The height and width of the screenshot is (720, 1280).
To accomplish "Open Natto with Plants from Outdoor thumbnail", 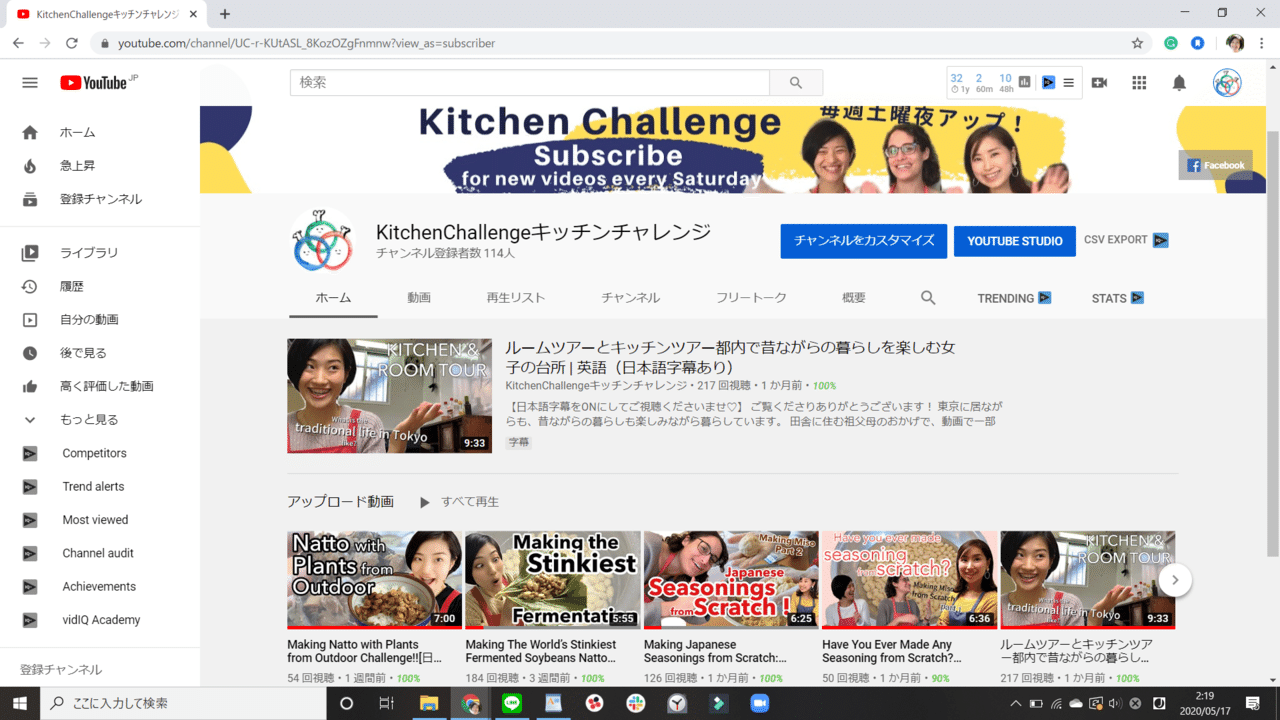I will point(375,580).
